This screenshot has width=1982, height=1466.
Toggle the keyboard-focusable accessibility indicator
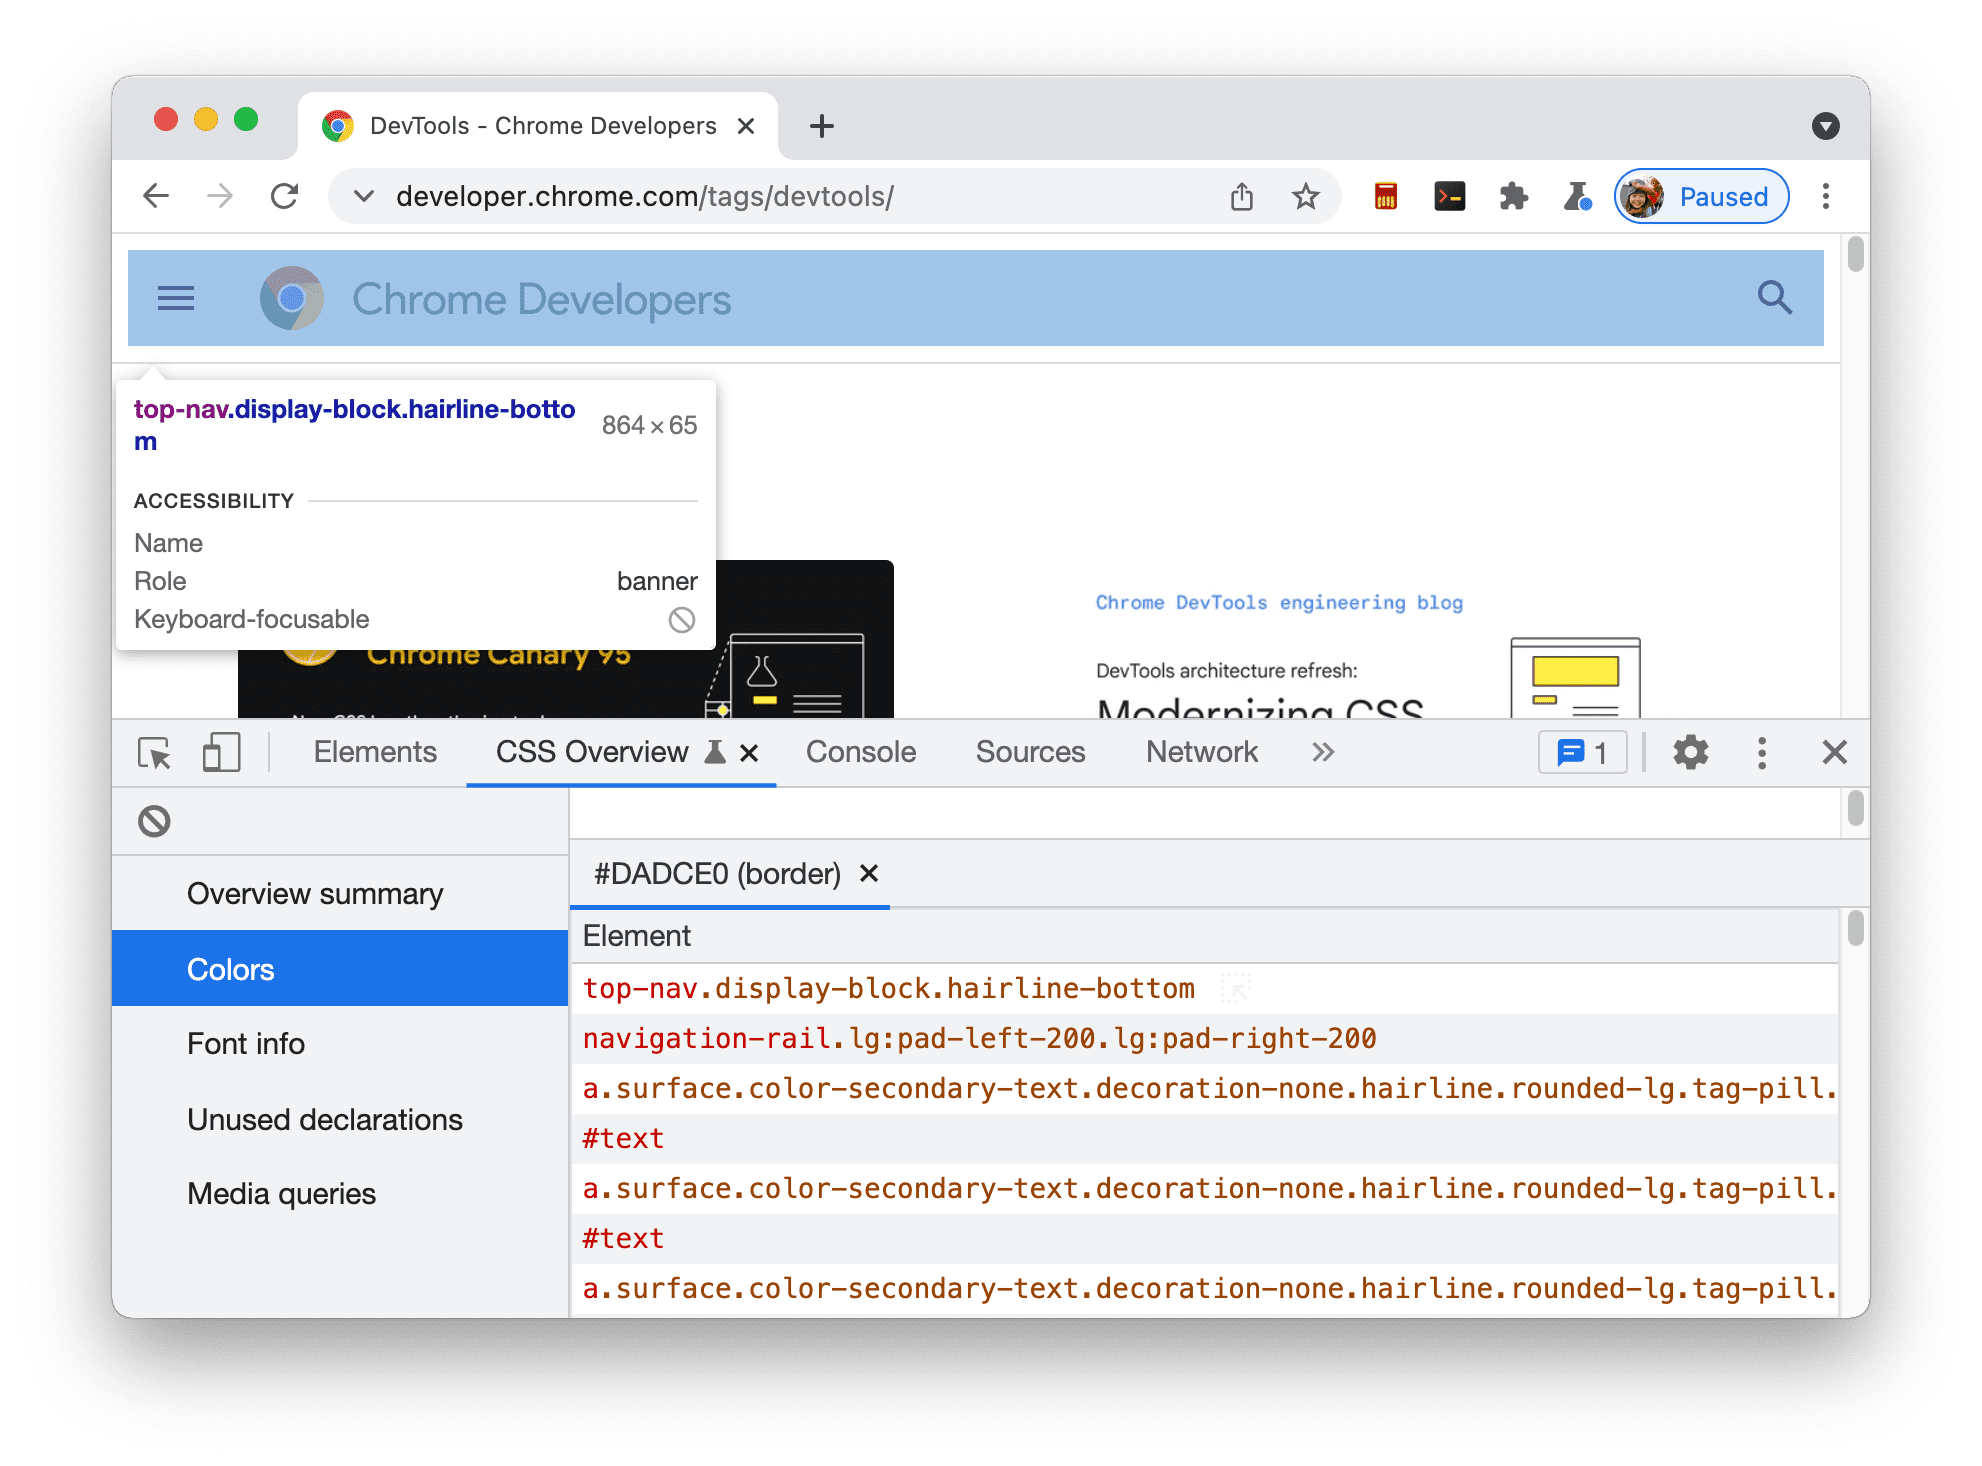pos(682,618)
